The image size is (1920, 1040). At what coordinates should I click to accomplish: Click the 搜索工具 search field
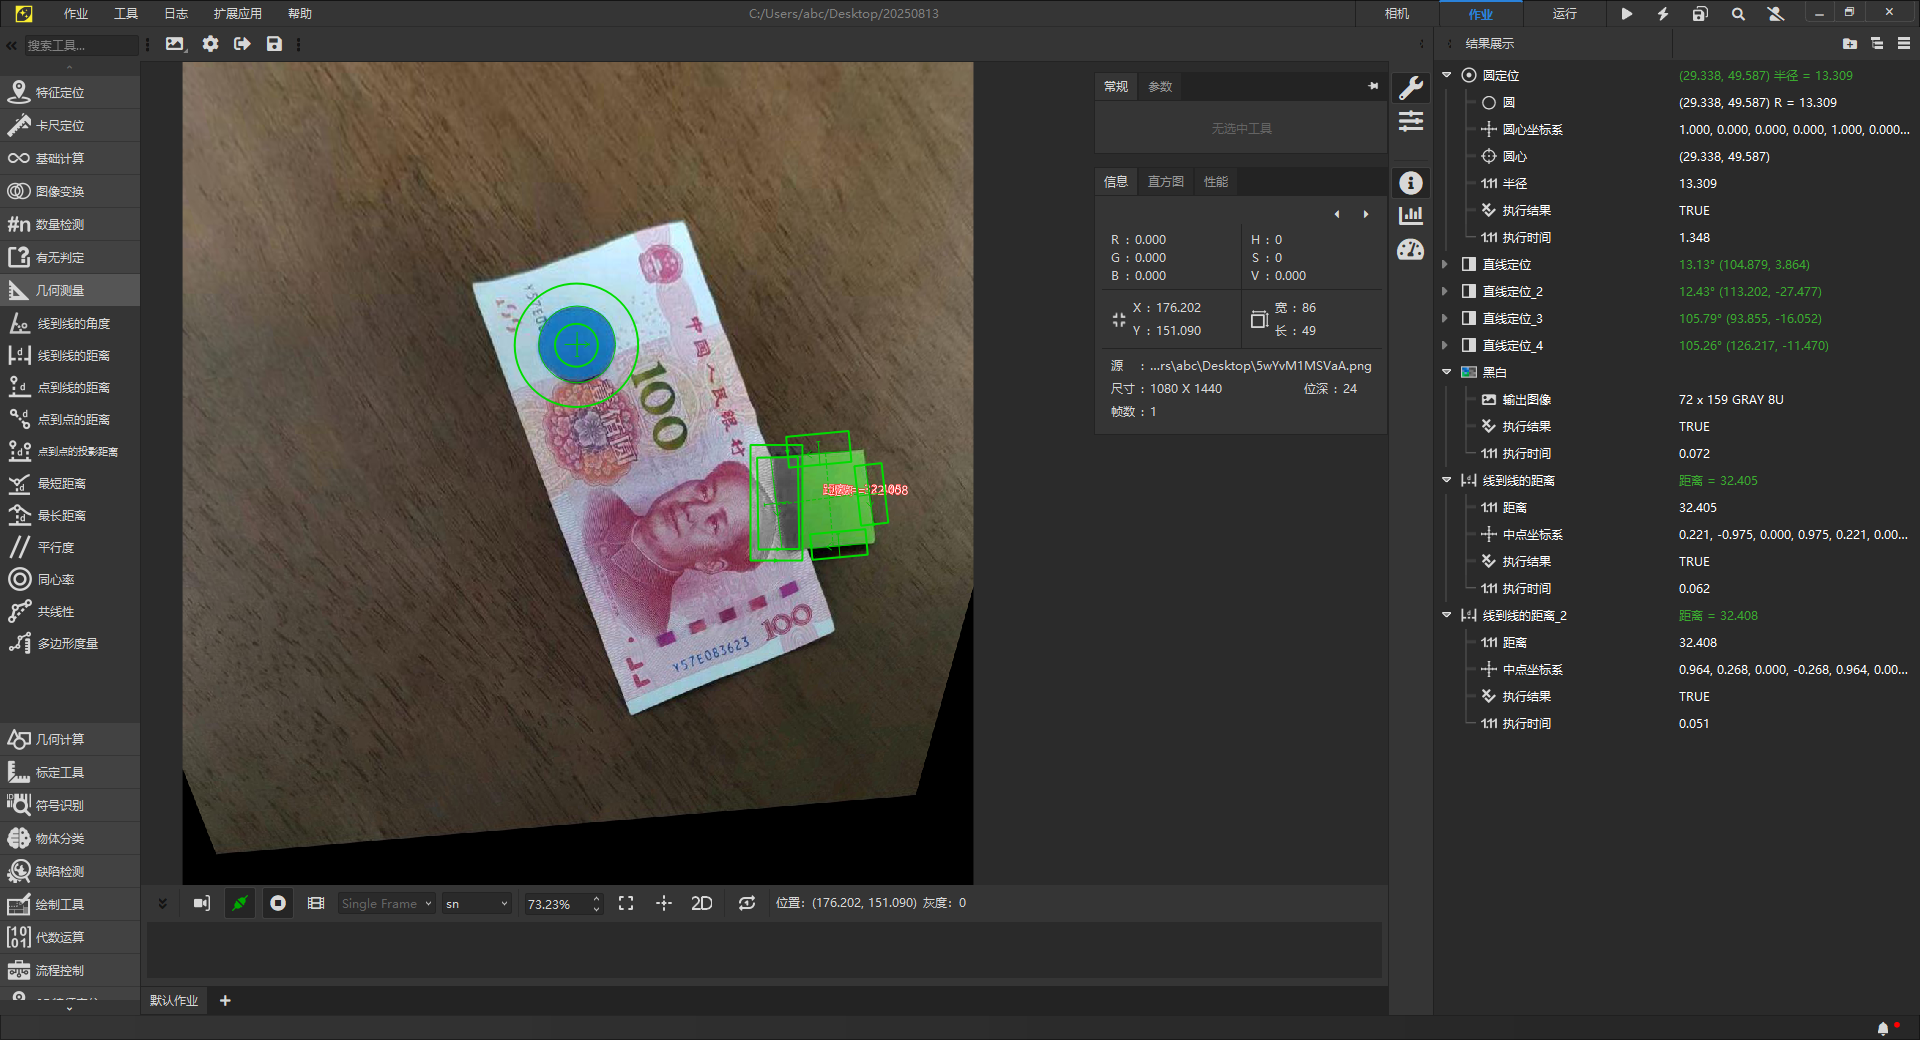coord(80,45)
